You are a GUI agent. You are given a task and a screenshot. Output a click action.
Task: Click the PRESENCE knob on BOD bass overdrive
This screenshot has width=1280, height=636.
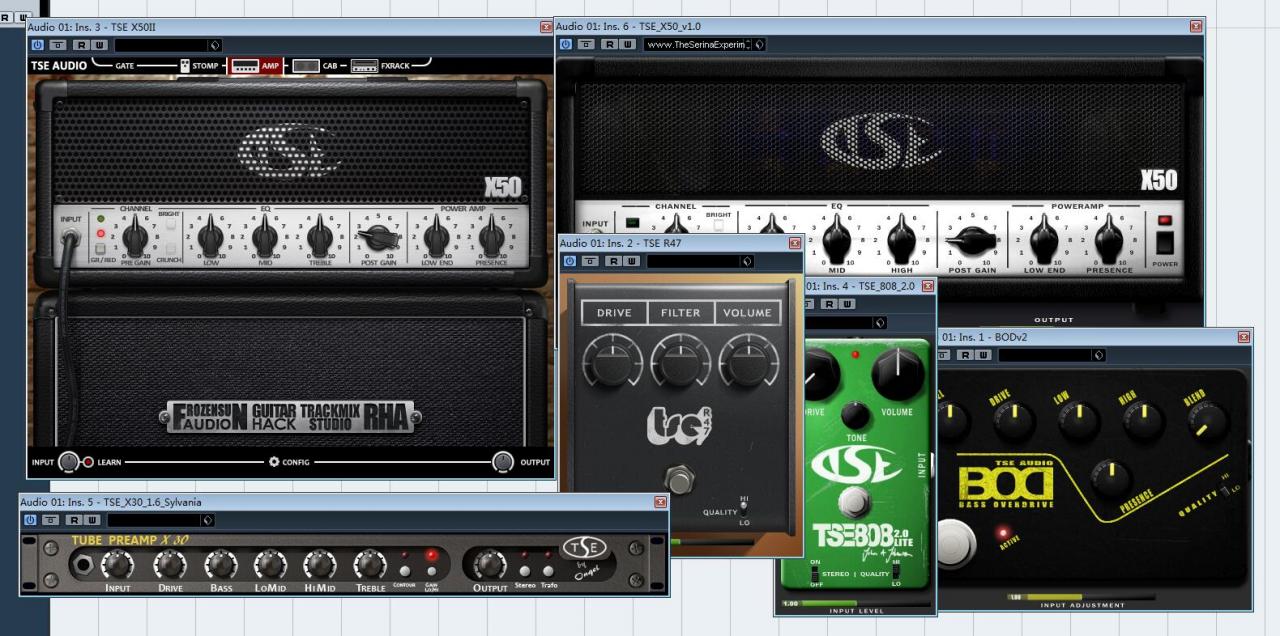1111,478
